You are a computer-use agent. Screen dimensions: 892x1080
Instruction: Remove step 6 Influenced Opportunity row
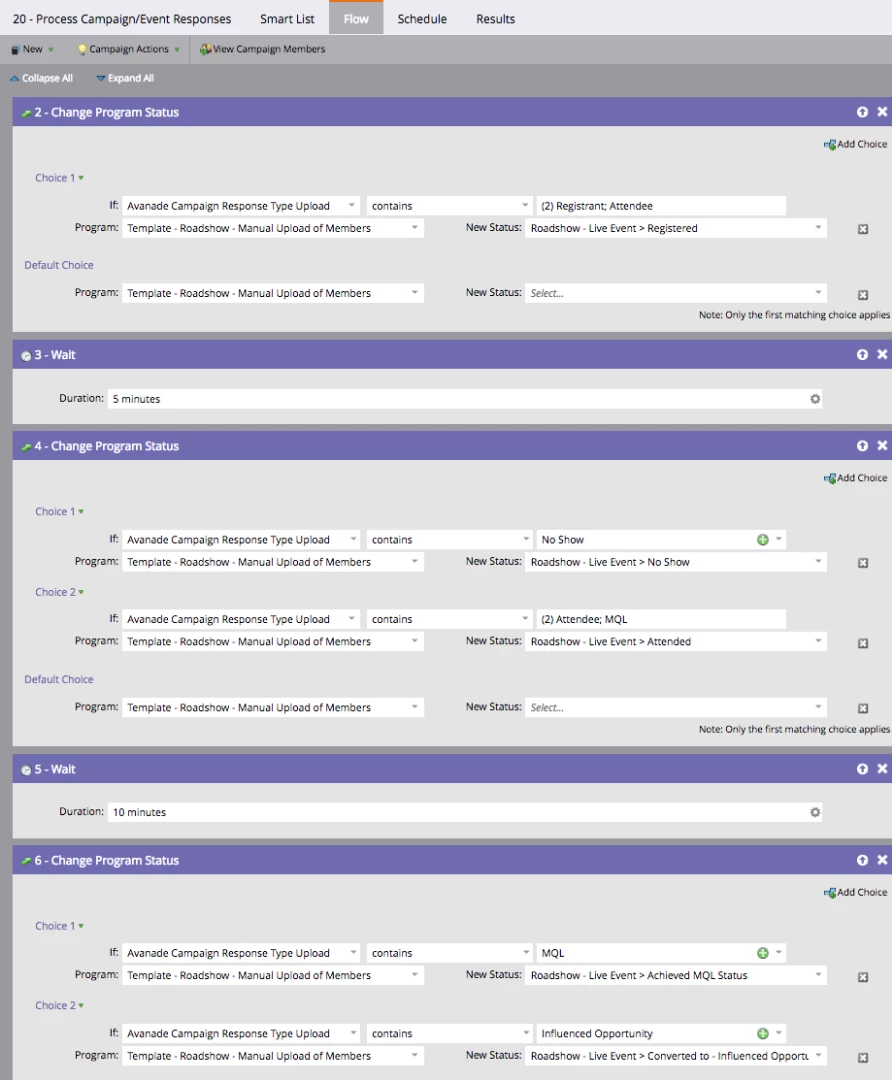(862, 1057)
